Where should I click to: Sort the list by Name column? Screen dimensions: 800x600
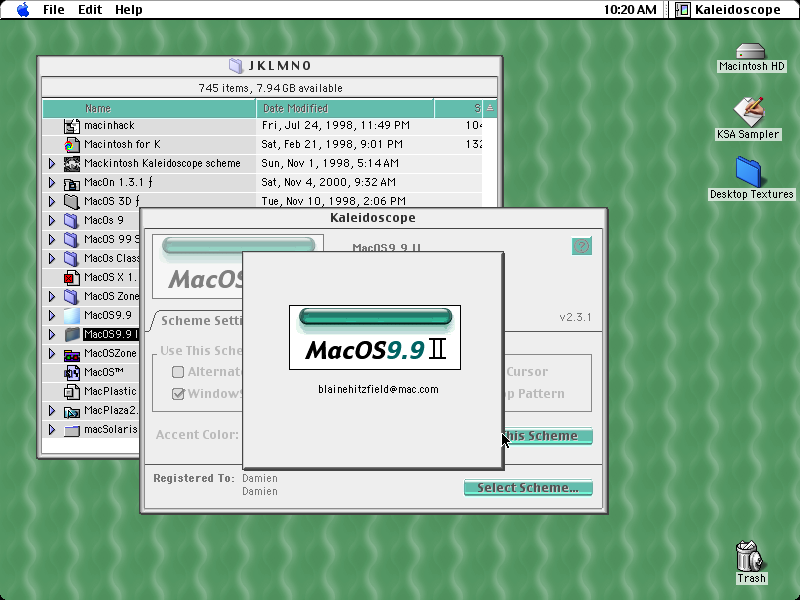tap(149, 108)
